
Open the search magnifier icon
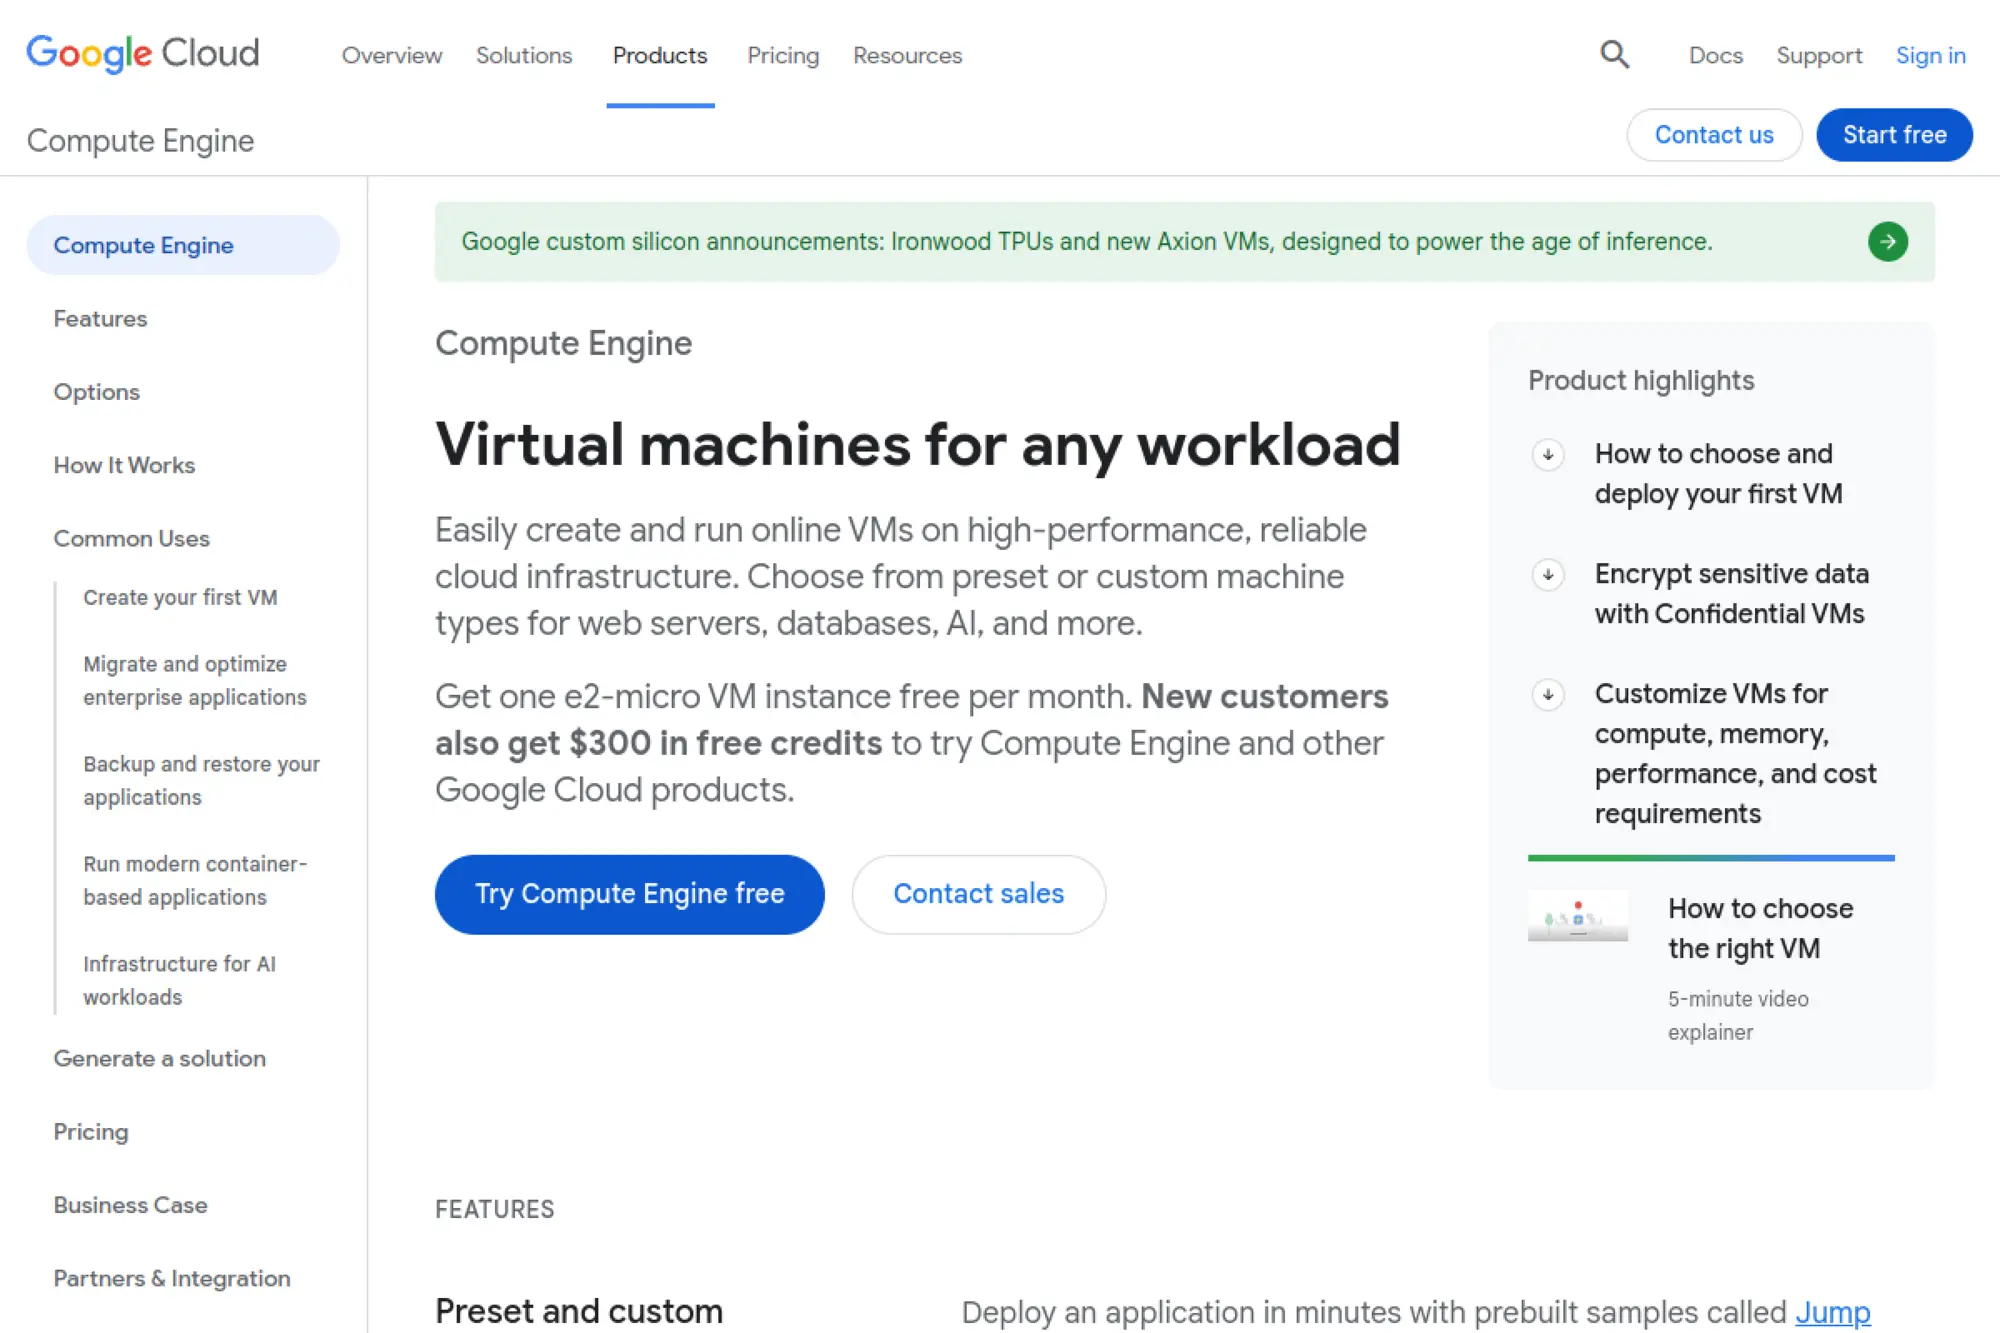[1613, 54]
